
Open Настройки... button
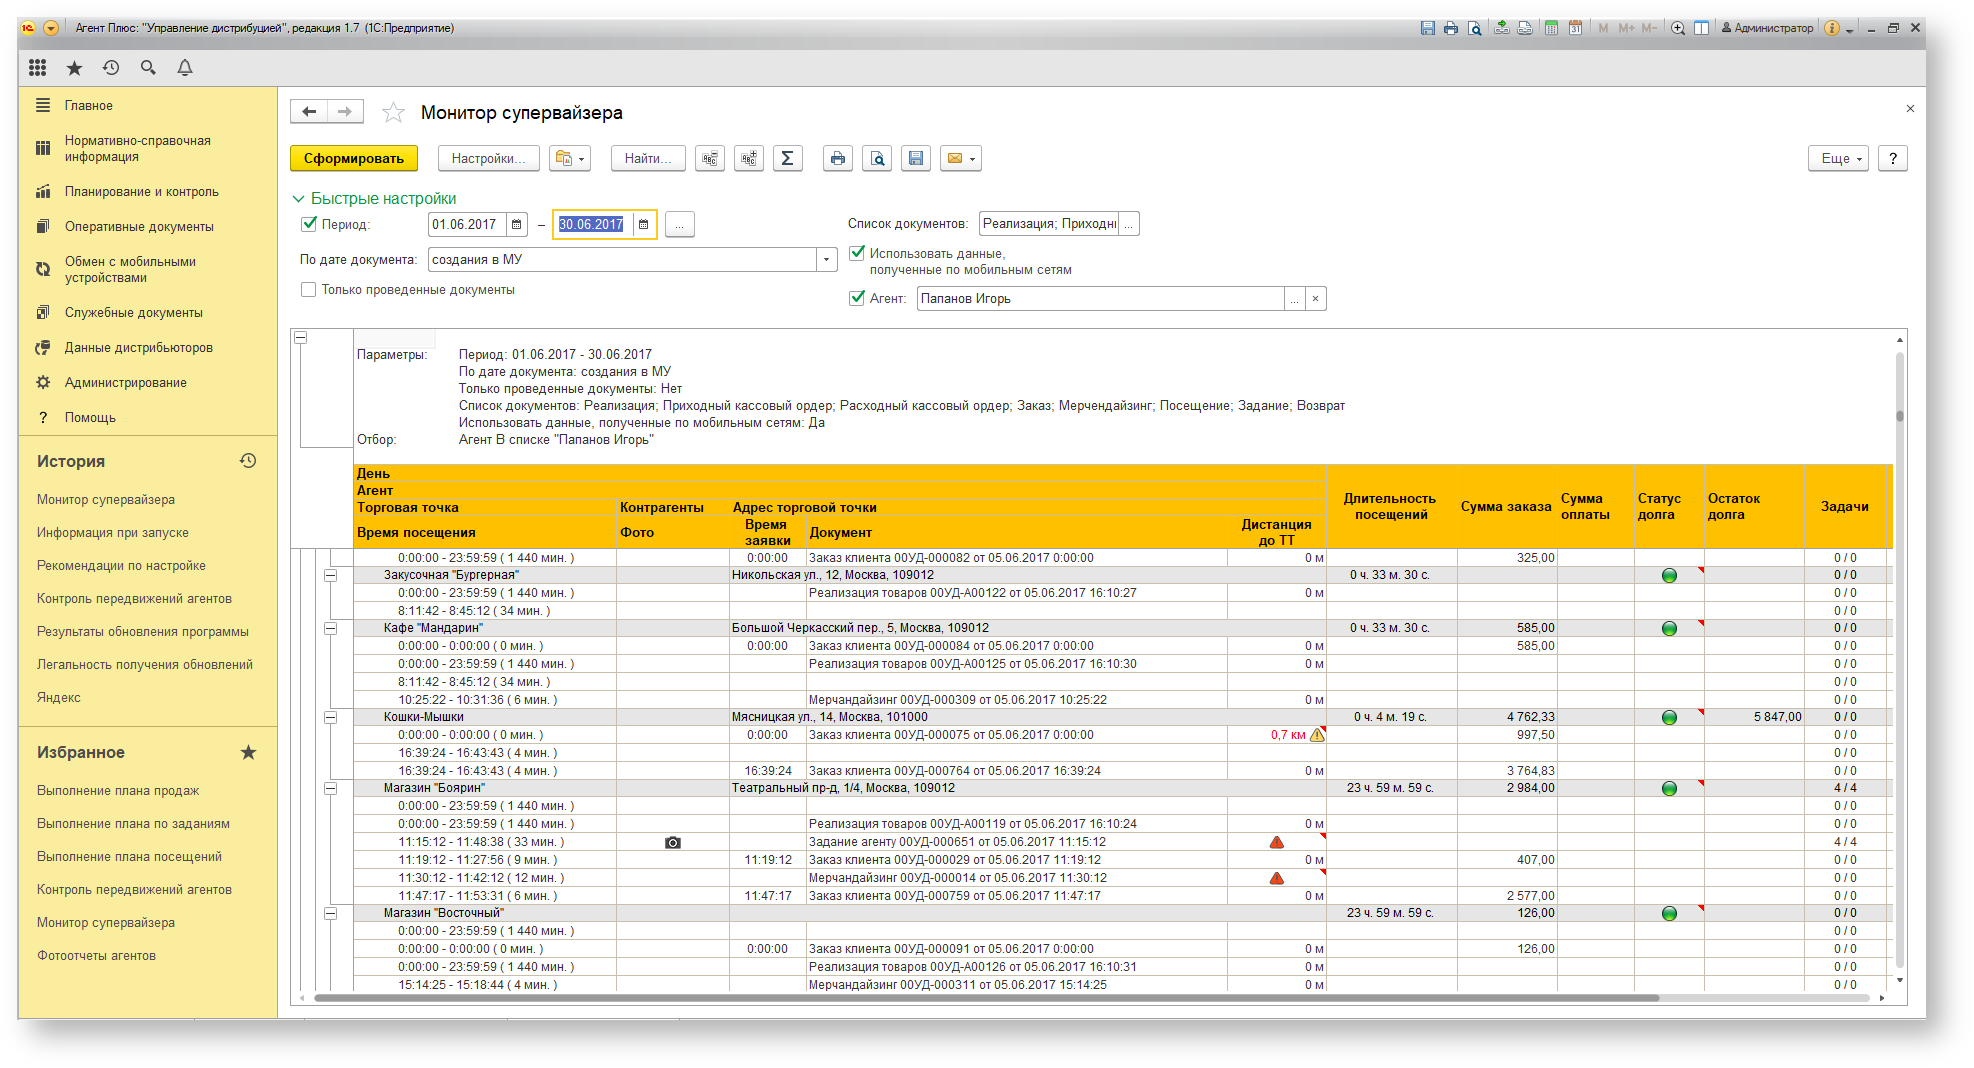[488, 158]
